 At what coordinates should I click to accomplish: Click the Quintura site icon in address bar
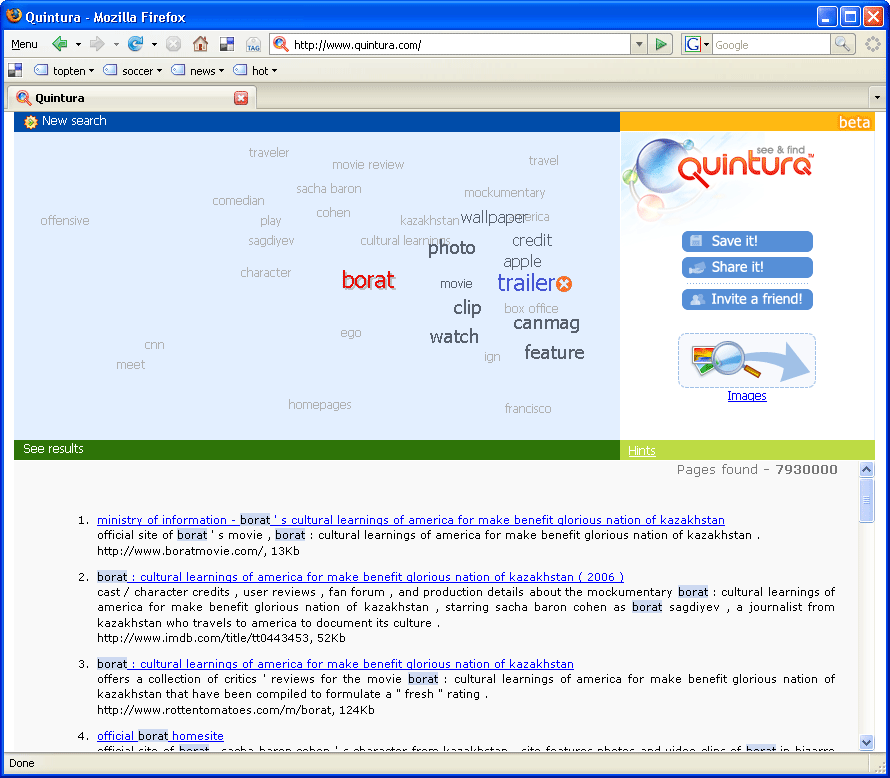click(280, 44)
